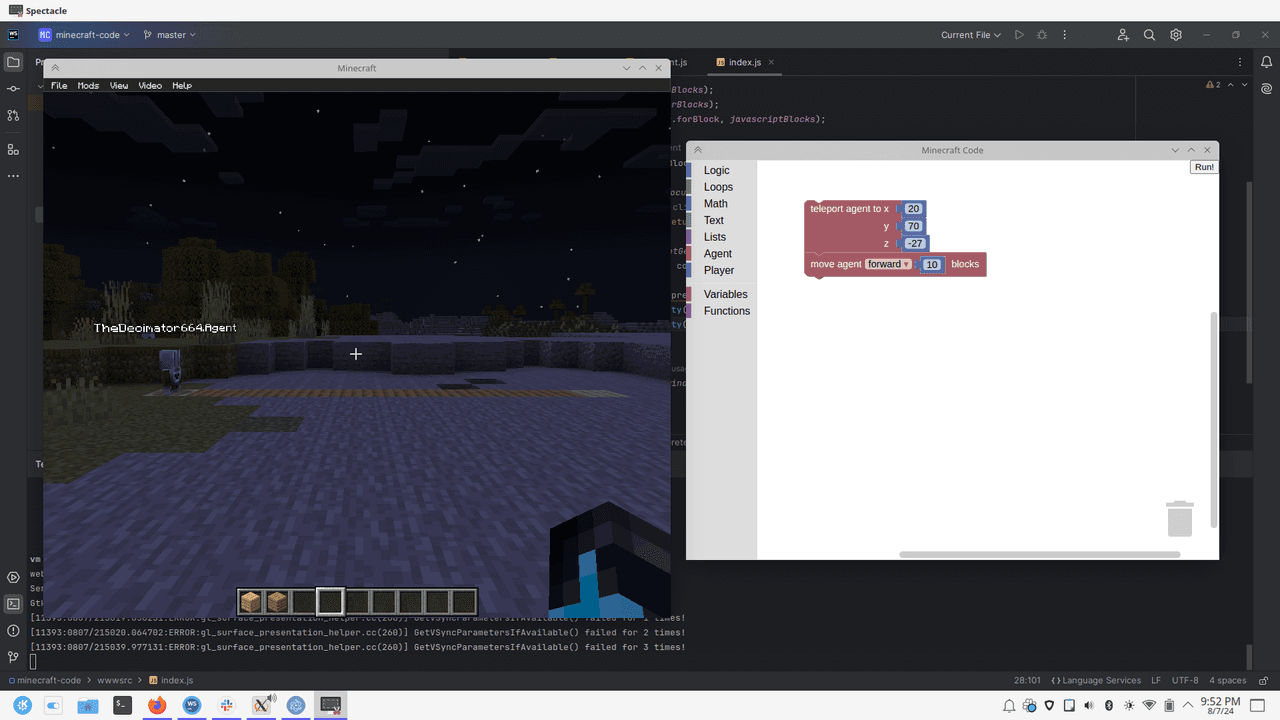Click the Blockly workspace horizontal scrollbar
This screenshot has width=1280, height=720.
(1040, 554)
